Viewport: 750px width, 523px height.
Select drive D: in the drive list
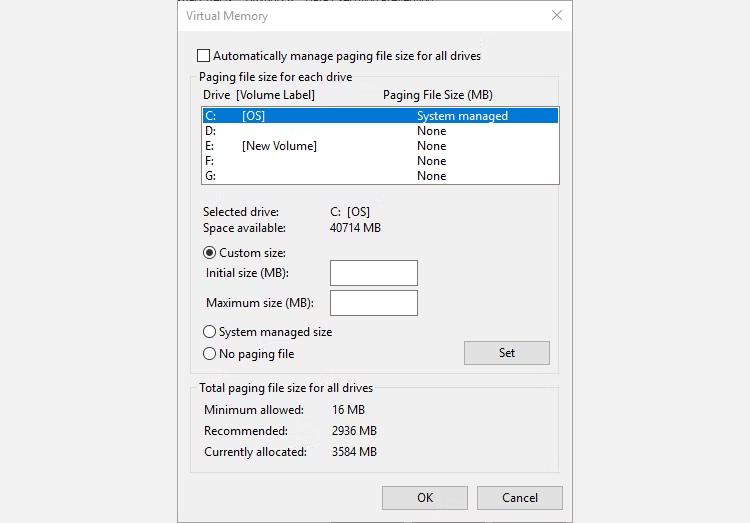(x=380, y=131)
